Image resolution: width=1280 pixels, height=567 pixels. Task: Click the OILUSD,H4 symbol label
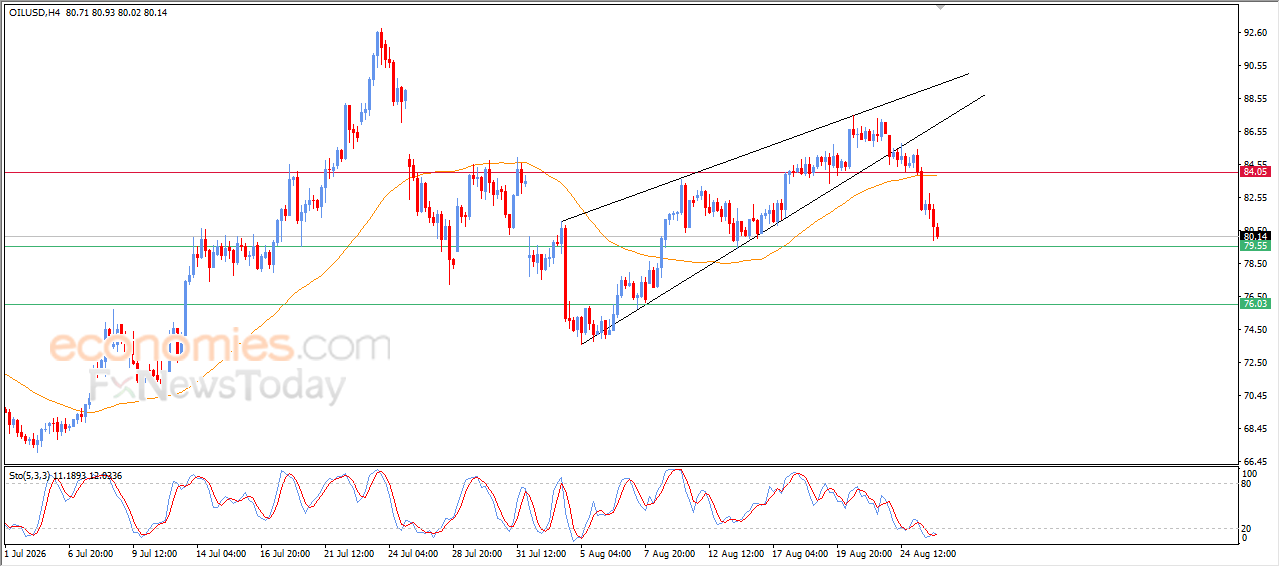(35, 12)
